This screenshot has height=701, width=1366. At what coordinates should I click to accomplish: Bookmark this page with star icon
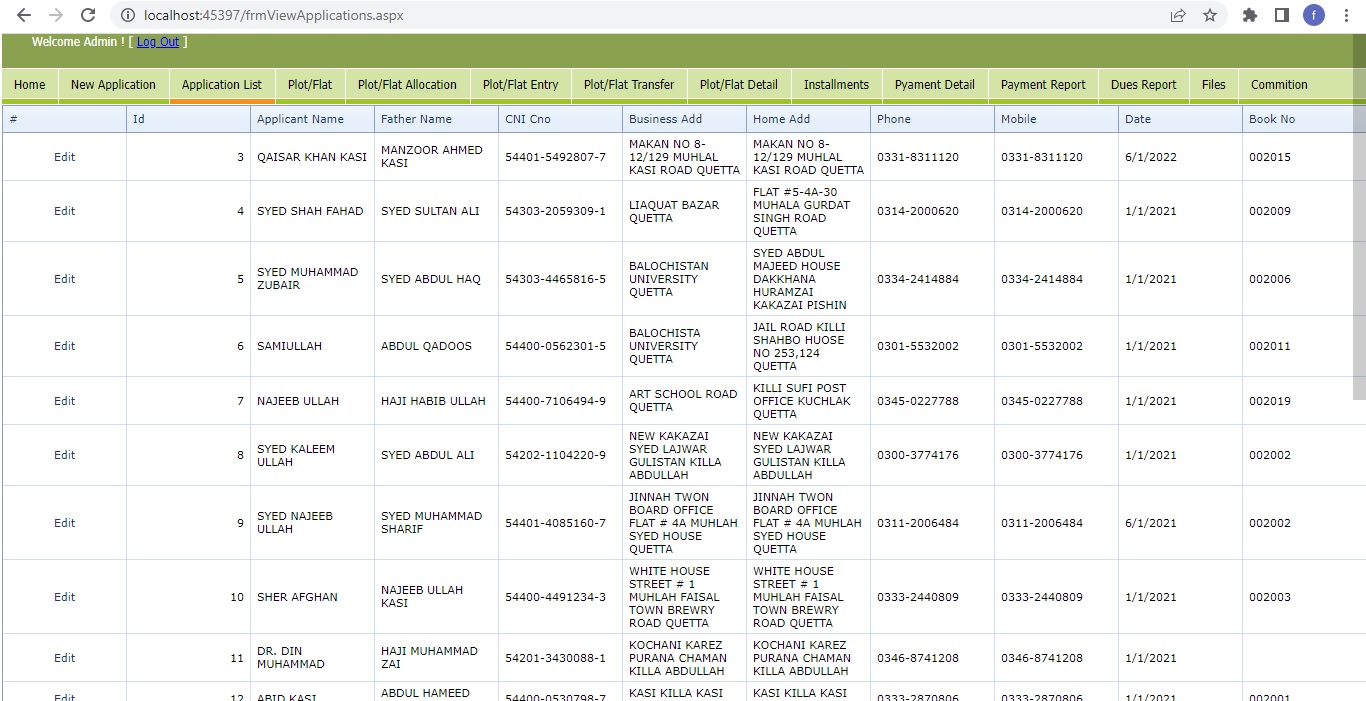pyautogui.click(x=1210, y=15)
